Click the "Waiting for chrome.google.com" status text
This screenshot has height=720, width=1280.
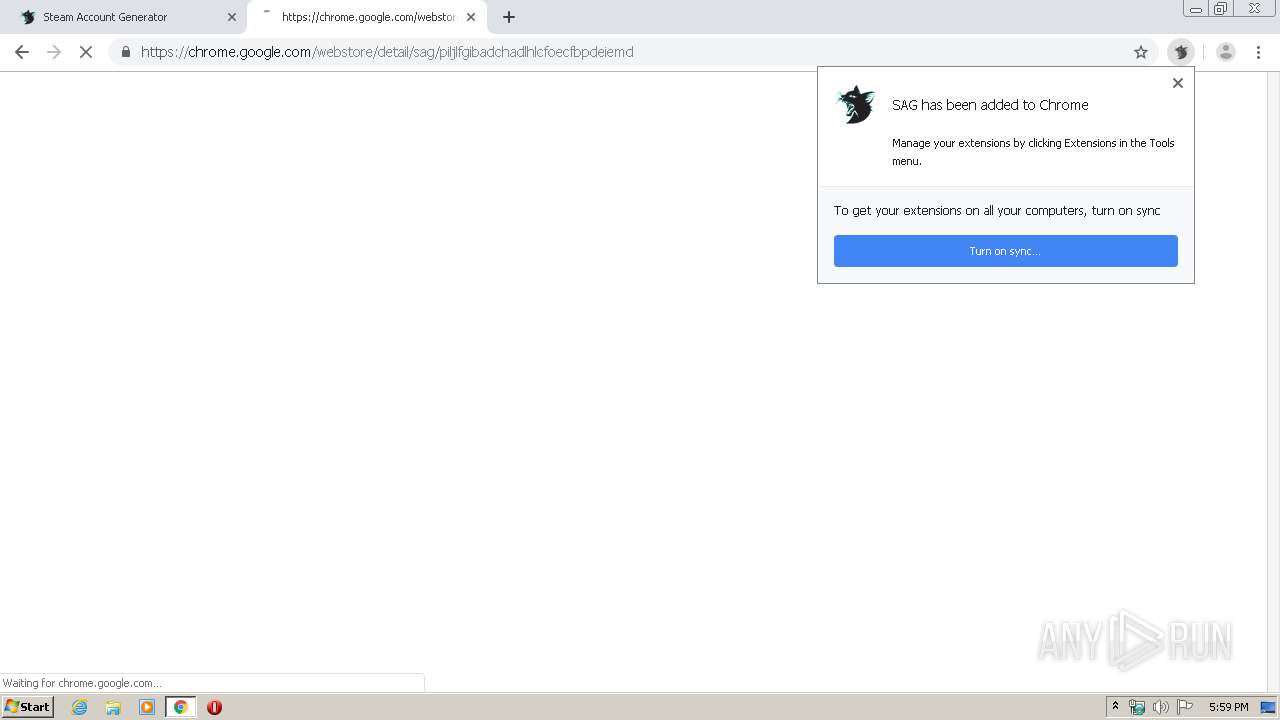pyautogui.click(x=82, y=683)
